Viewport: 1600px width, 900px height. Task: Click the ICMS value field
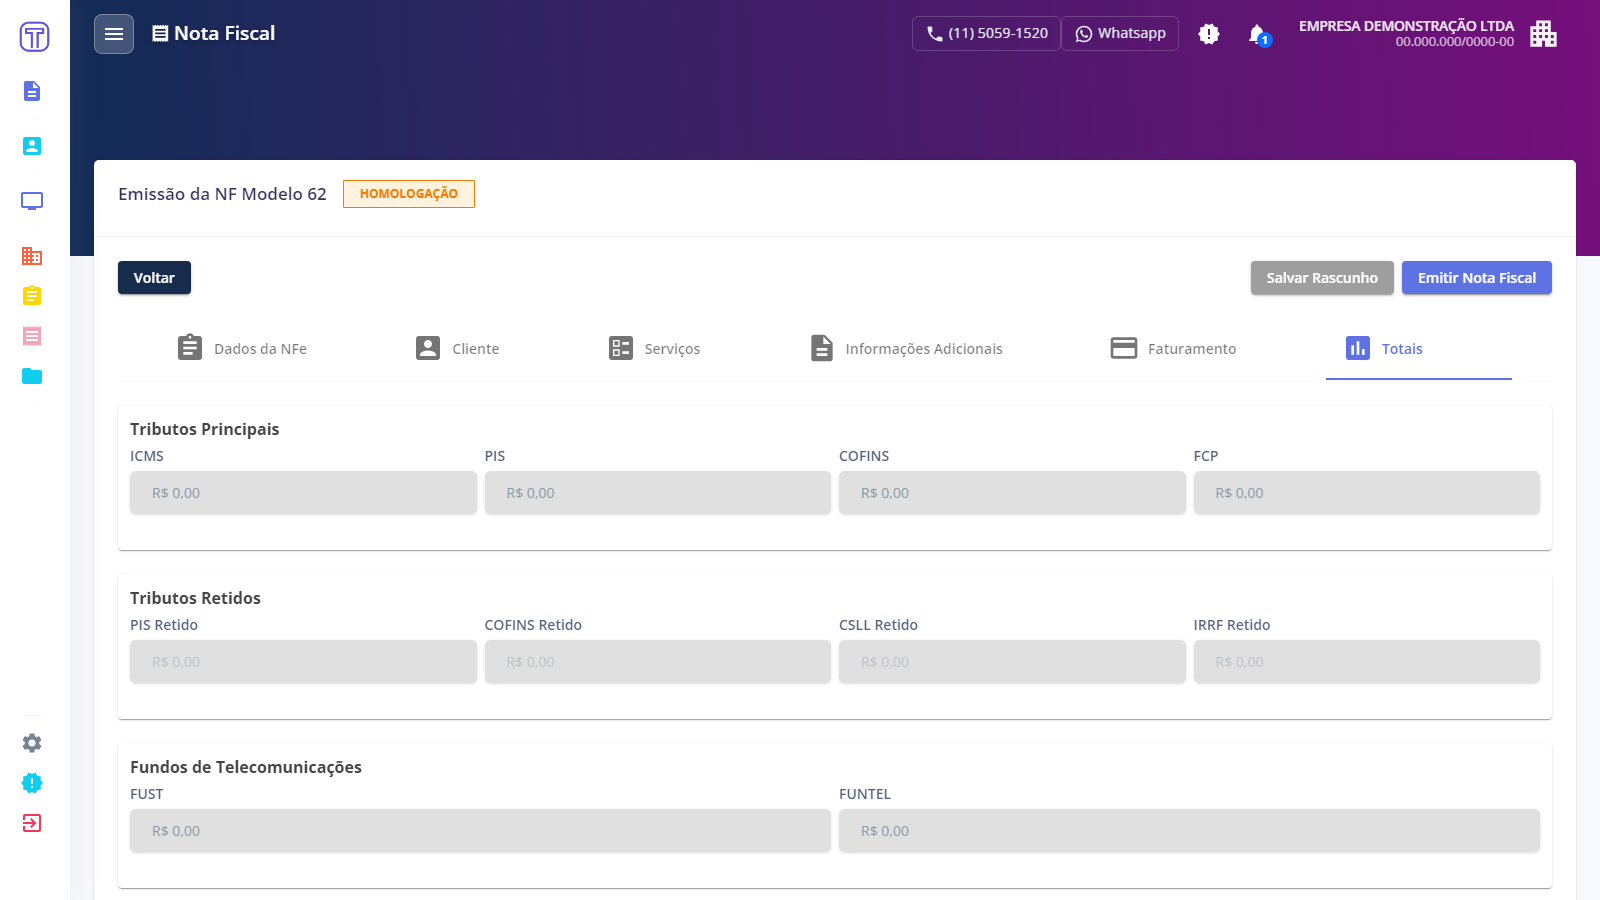coord(303,493)
